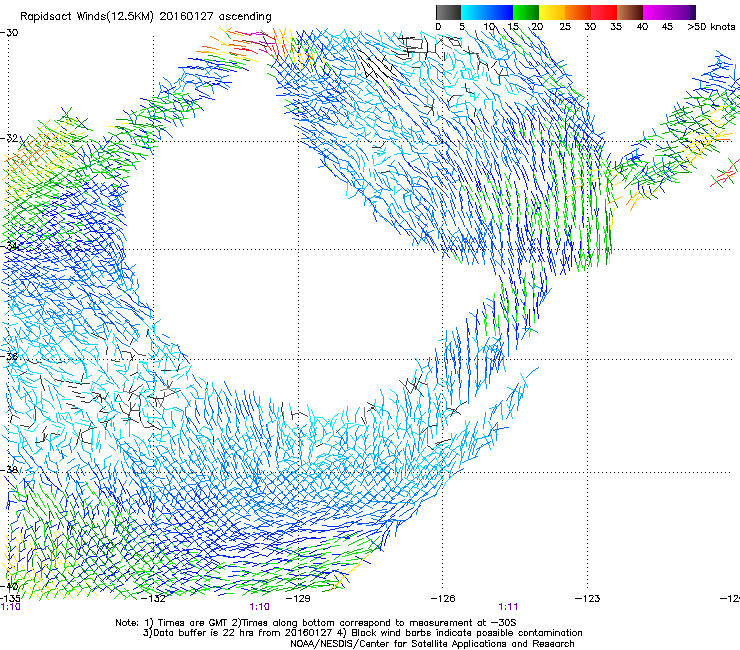Click the -132 longitude axis label

pos(154,599)
